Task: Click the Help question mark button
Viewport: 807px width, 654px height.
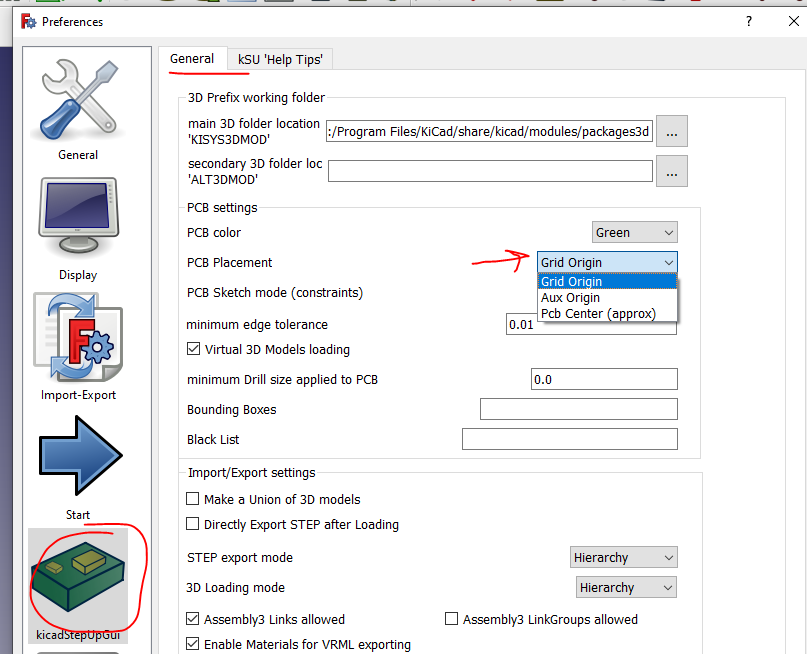Action: [x=749, y=21]
